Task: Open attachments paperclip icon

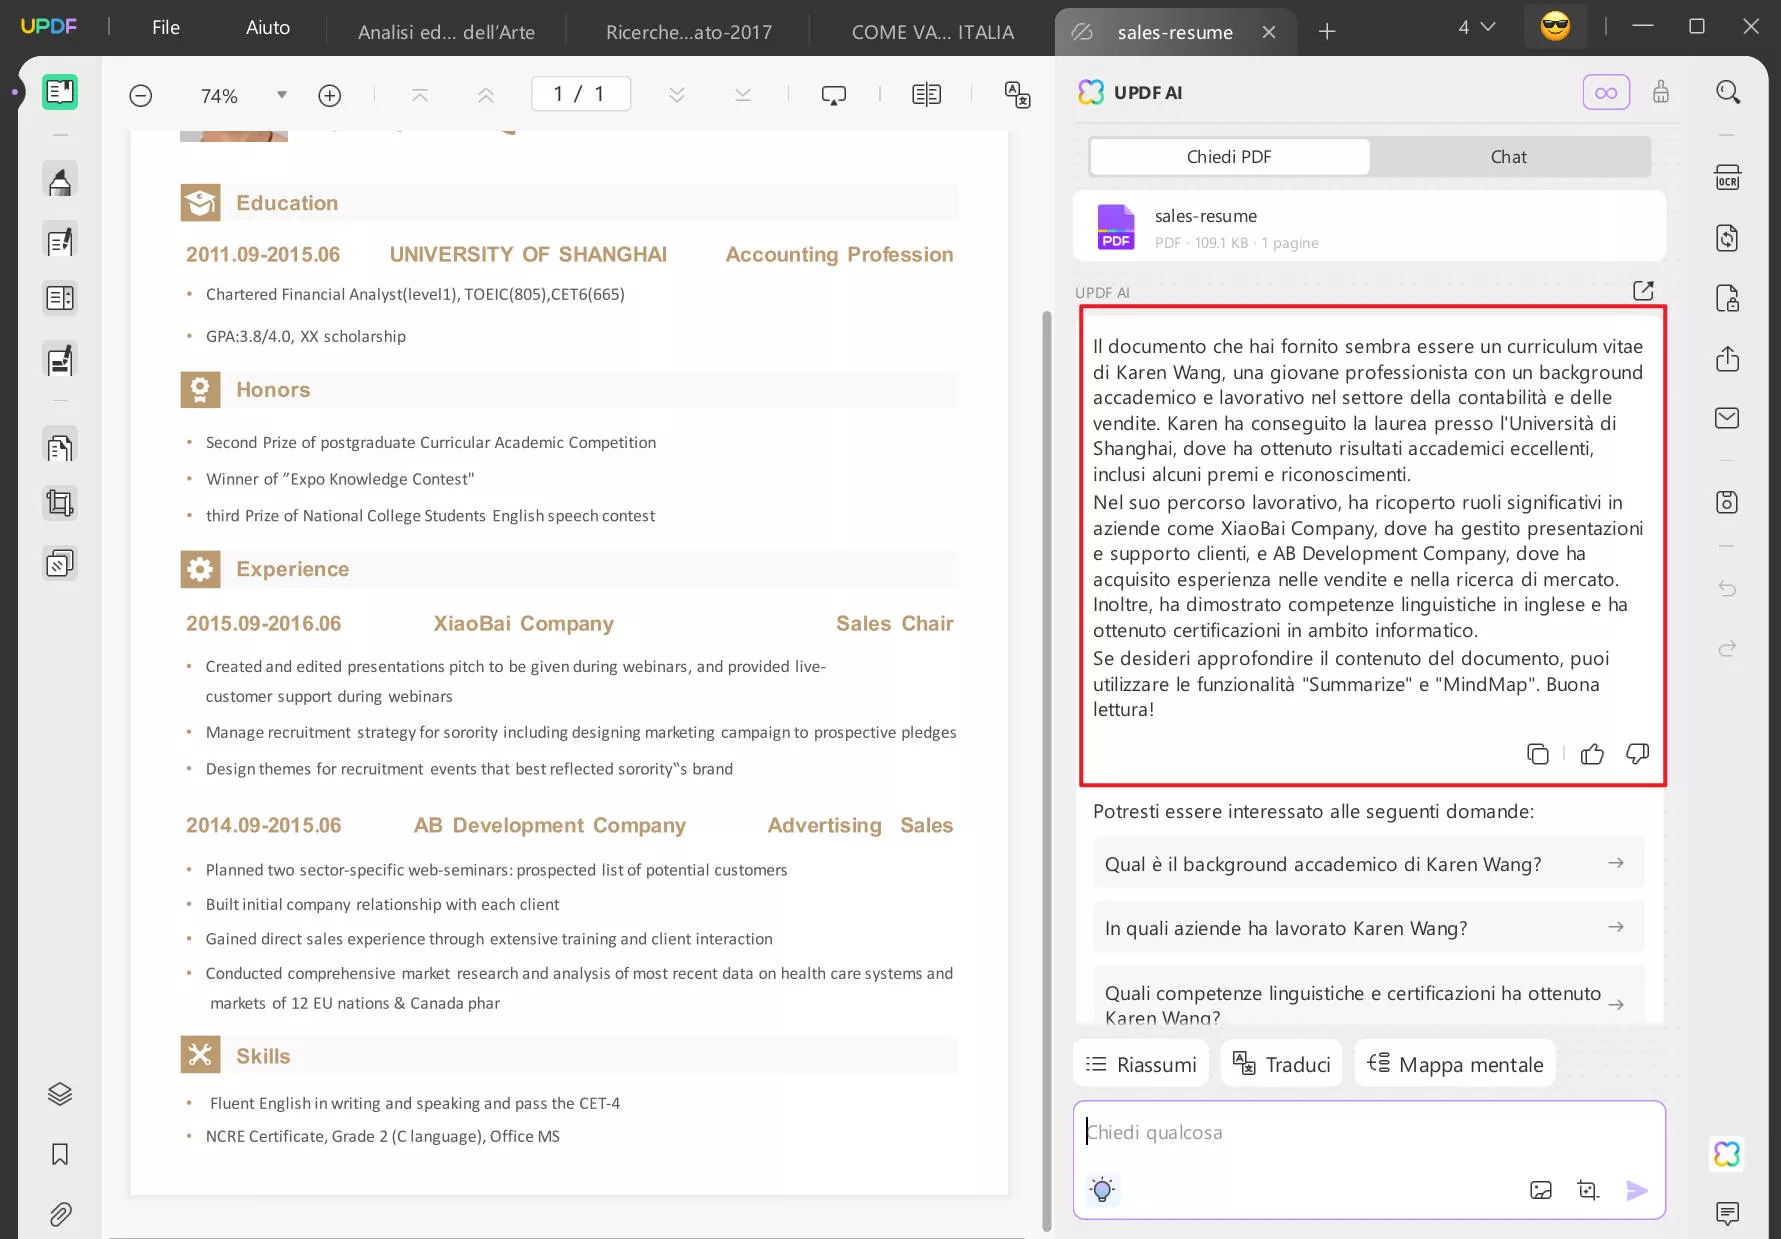Action: pos(60,1215)
